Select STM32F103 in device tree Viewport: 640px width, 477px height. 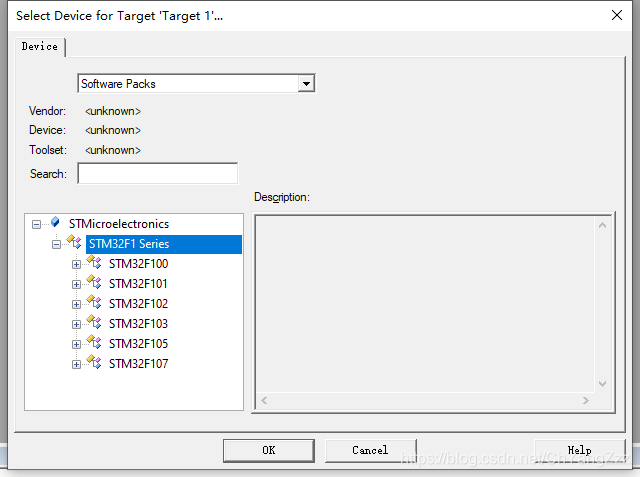138,324
